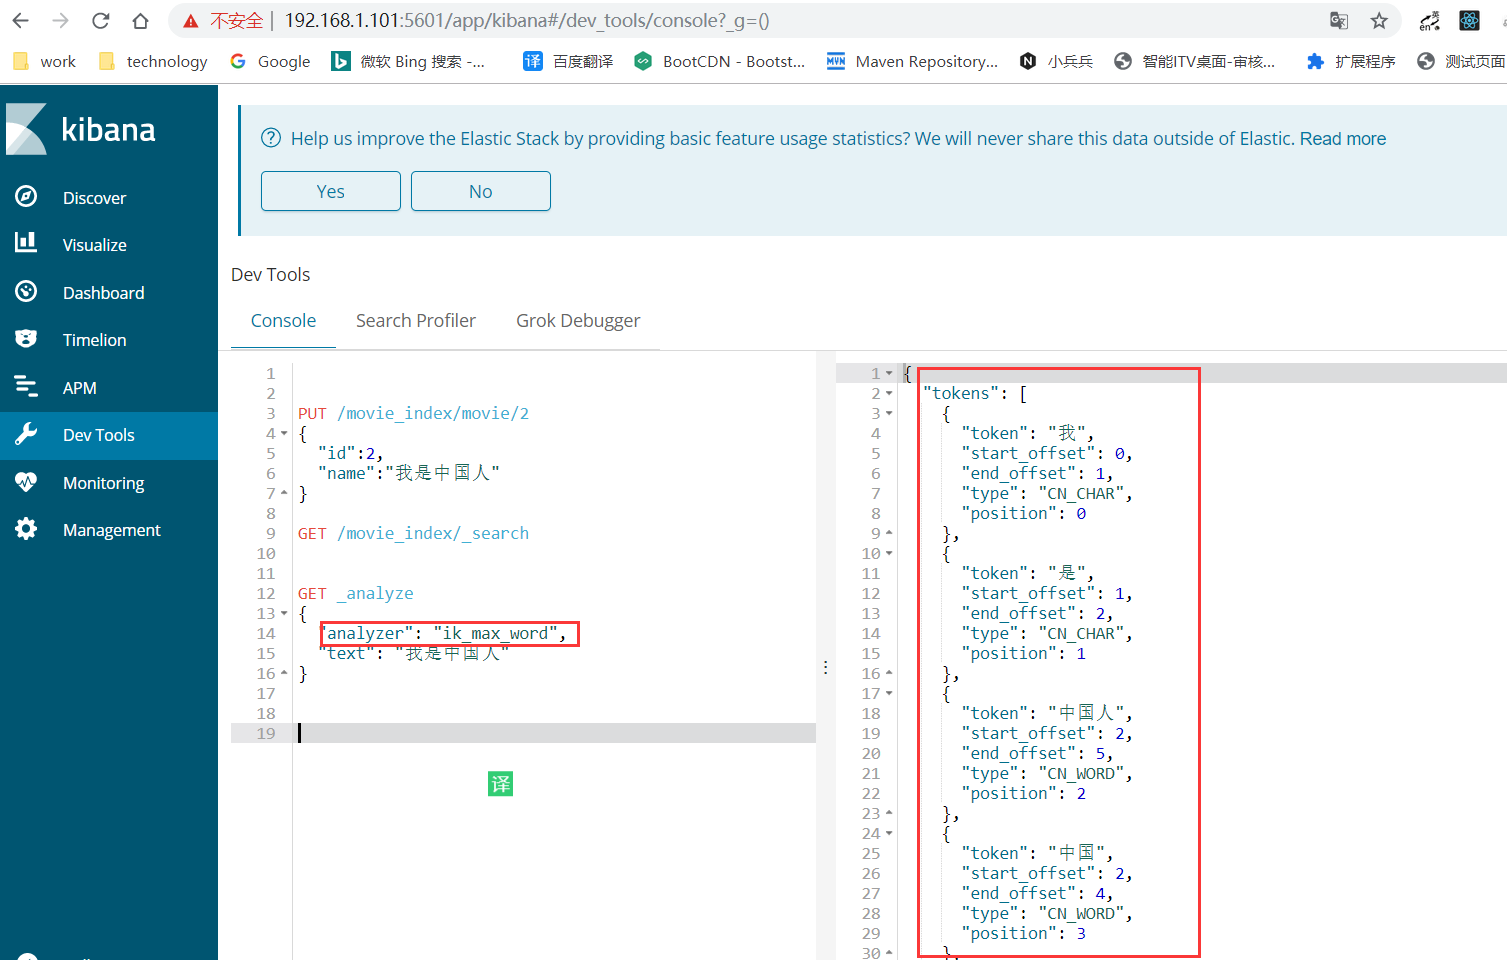Viewport: 1507px width, 960px height.
Task: Collapse token object at output line 10
Action: coord(889,554)
